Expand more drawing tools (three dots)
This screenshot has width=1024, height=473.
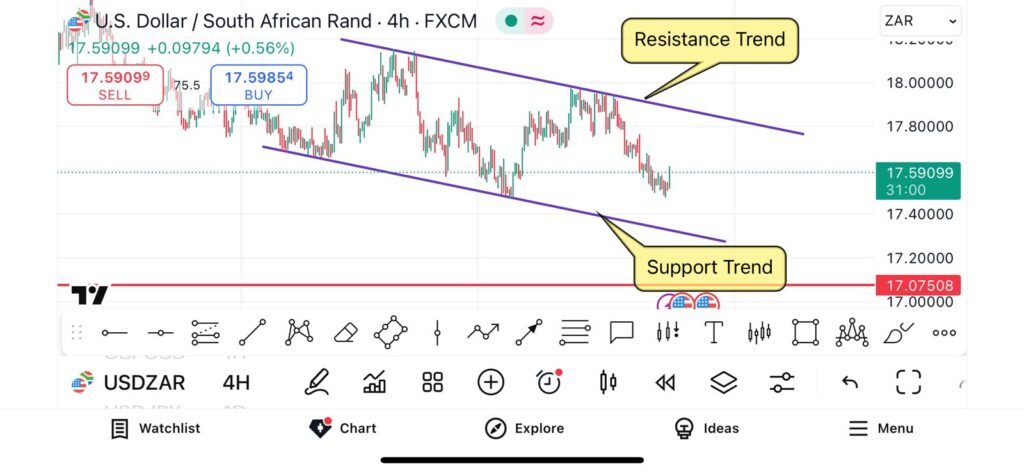[x=944, y=333]
